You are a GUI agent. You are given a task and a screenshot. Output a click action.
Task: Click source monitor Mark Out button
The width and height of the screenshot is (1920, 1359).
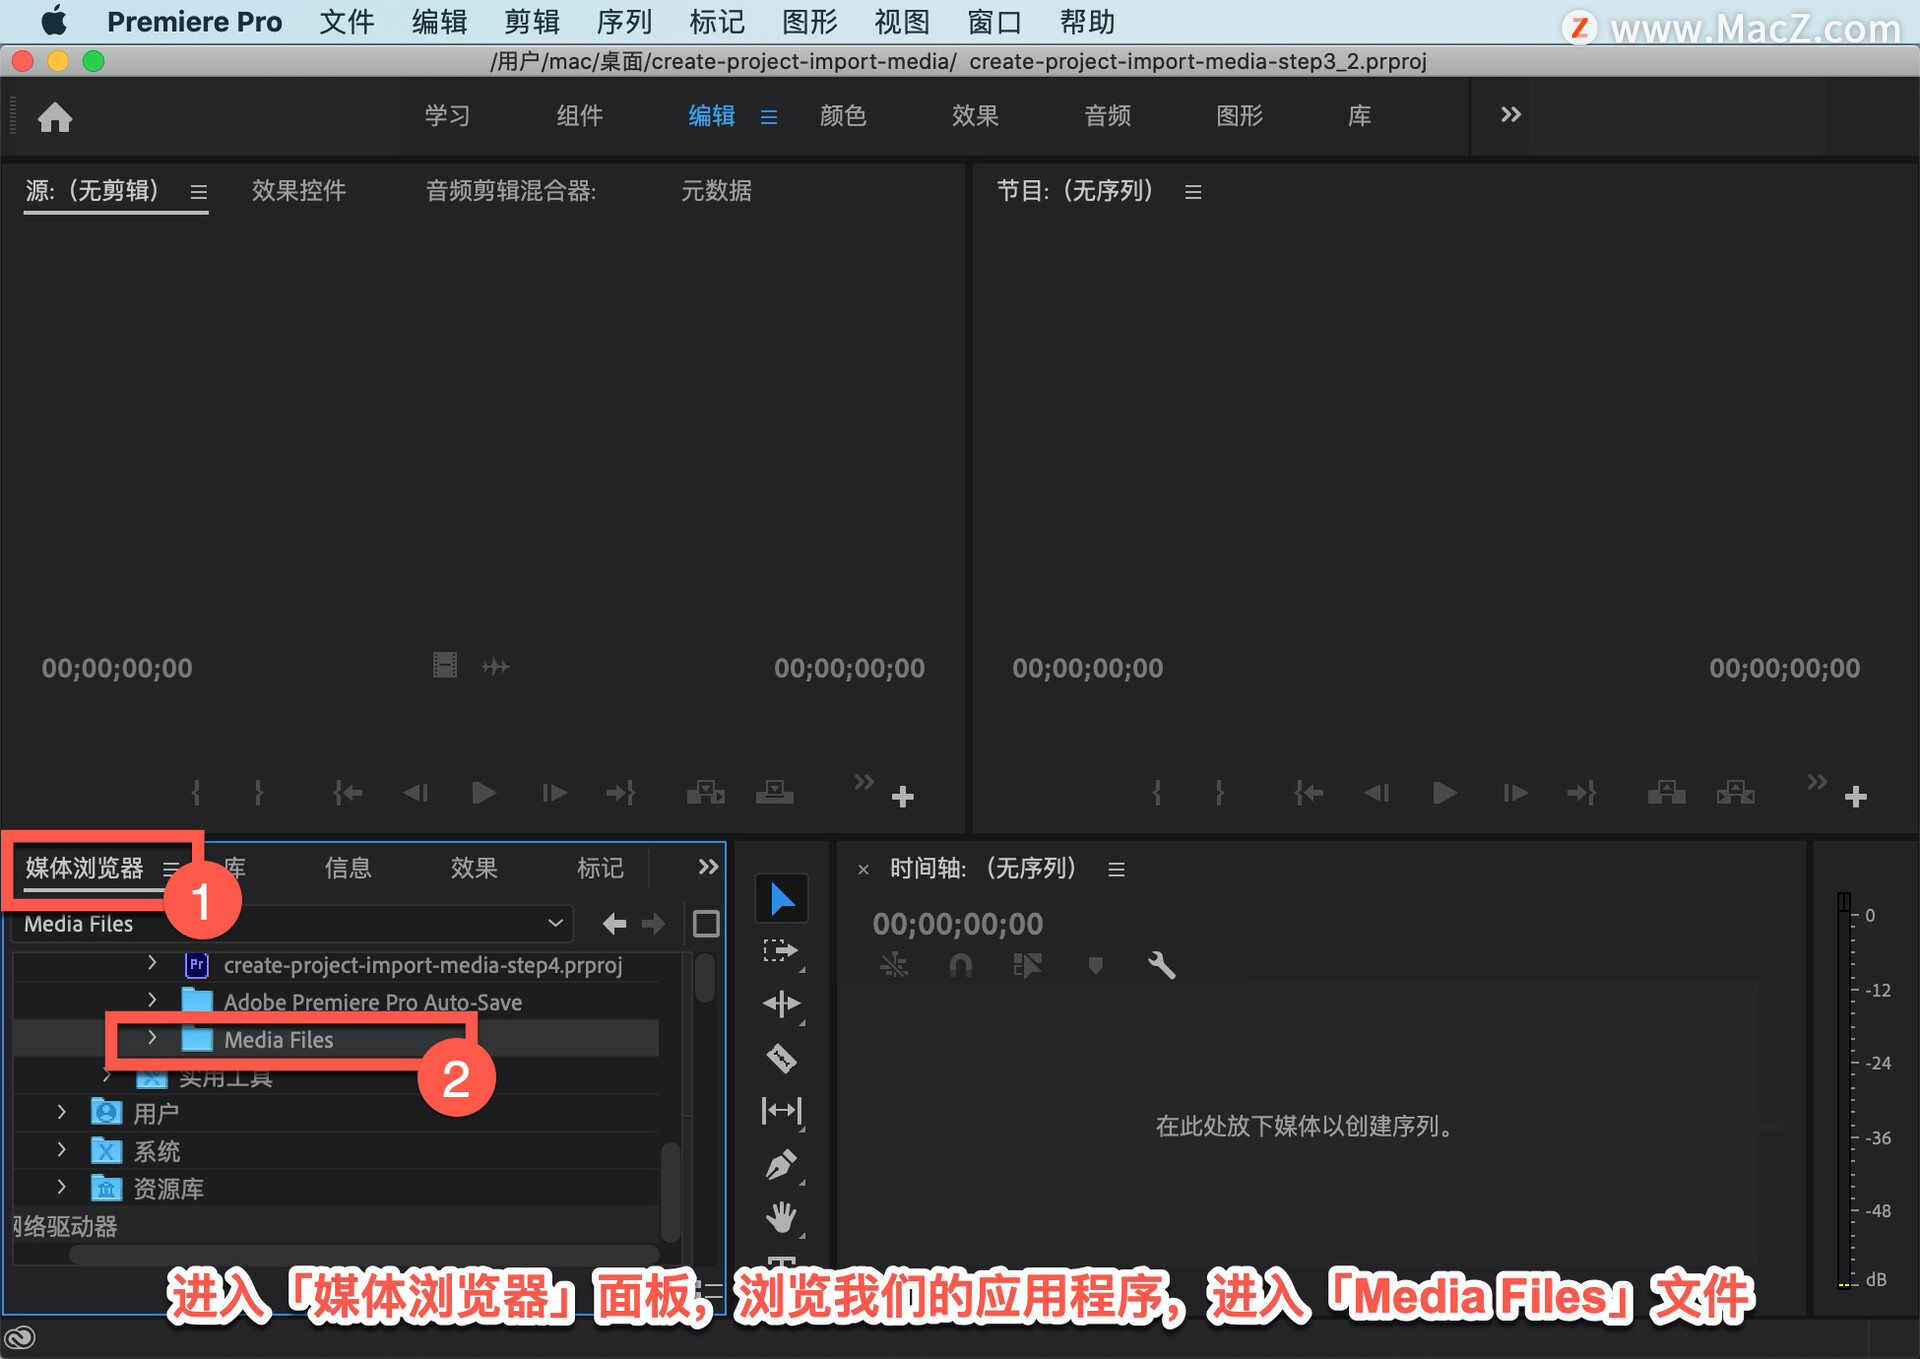click(259, 793)
